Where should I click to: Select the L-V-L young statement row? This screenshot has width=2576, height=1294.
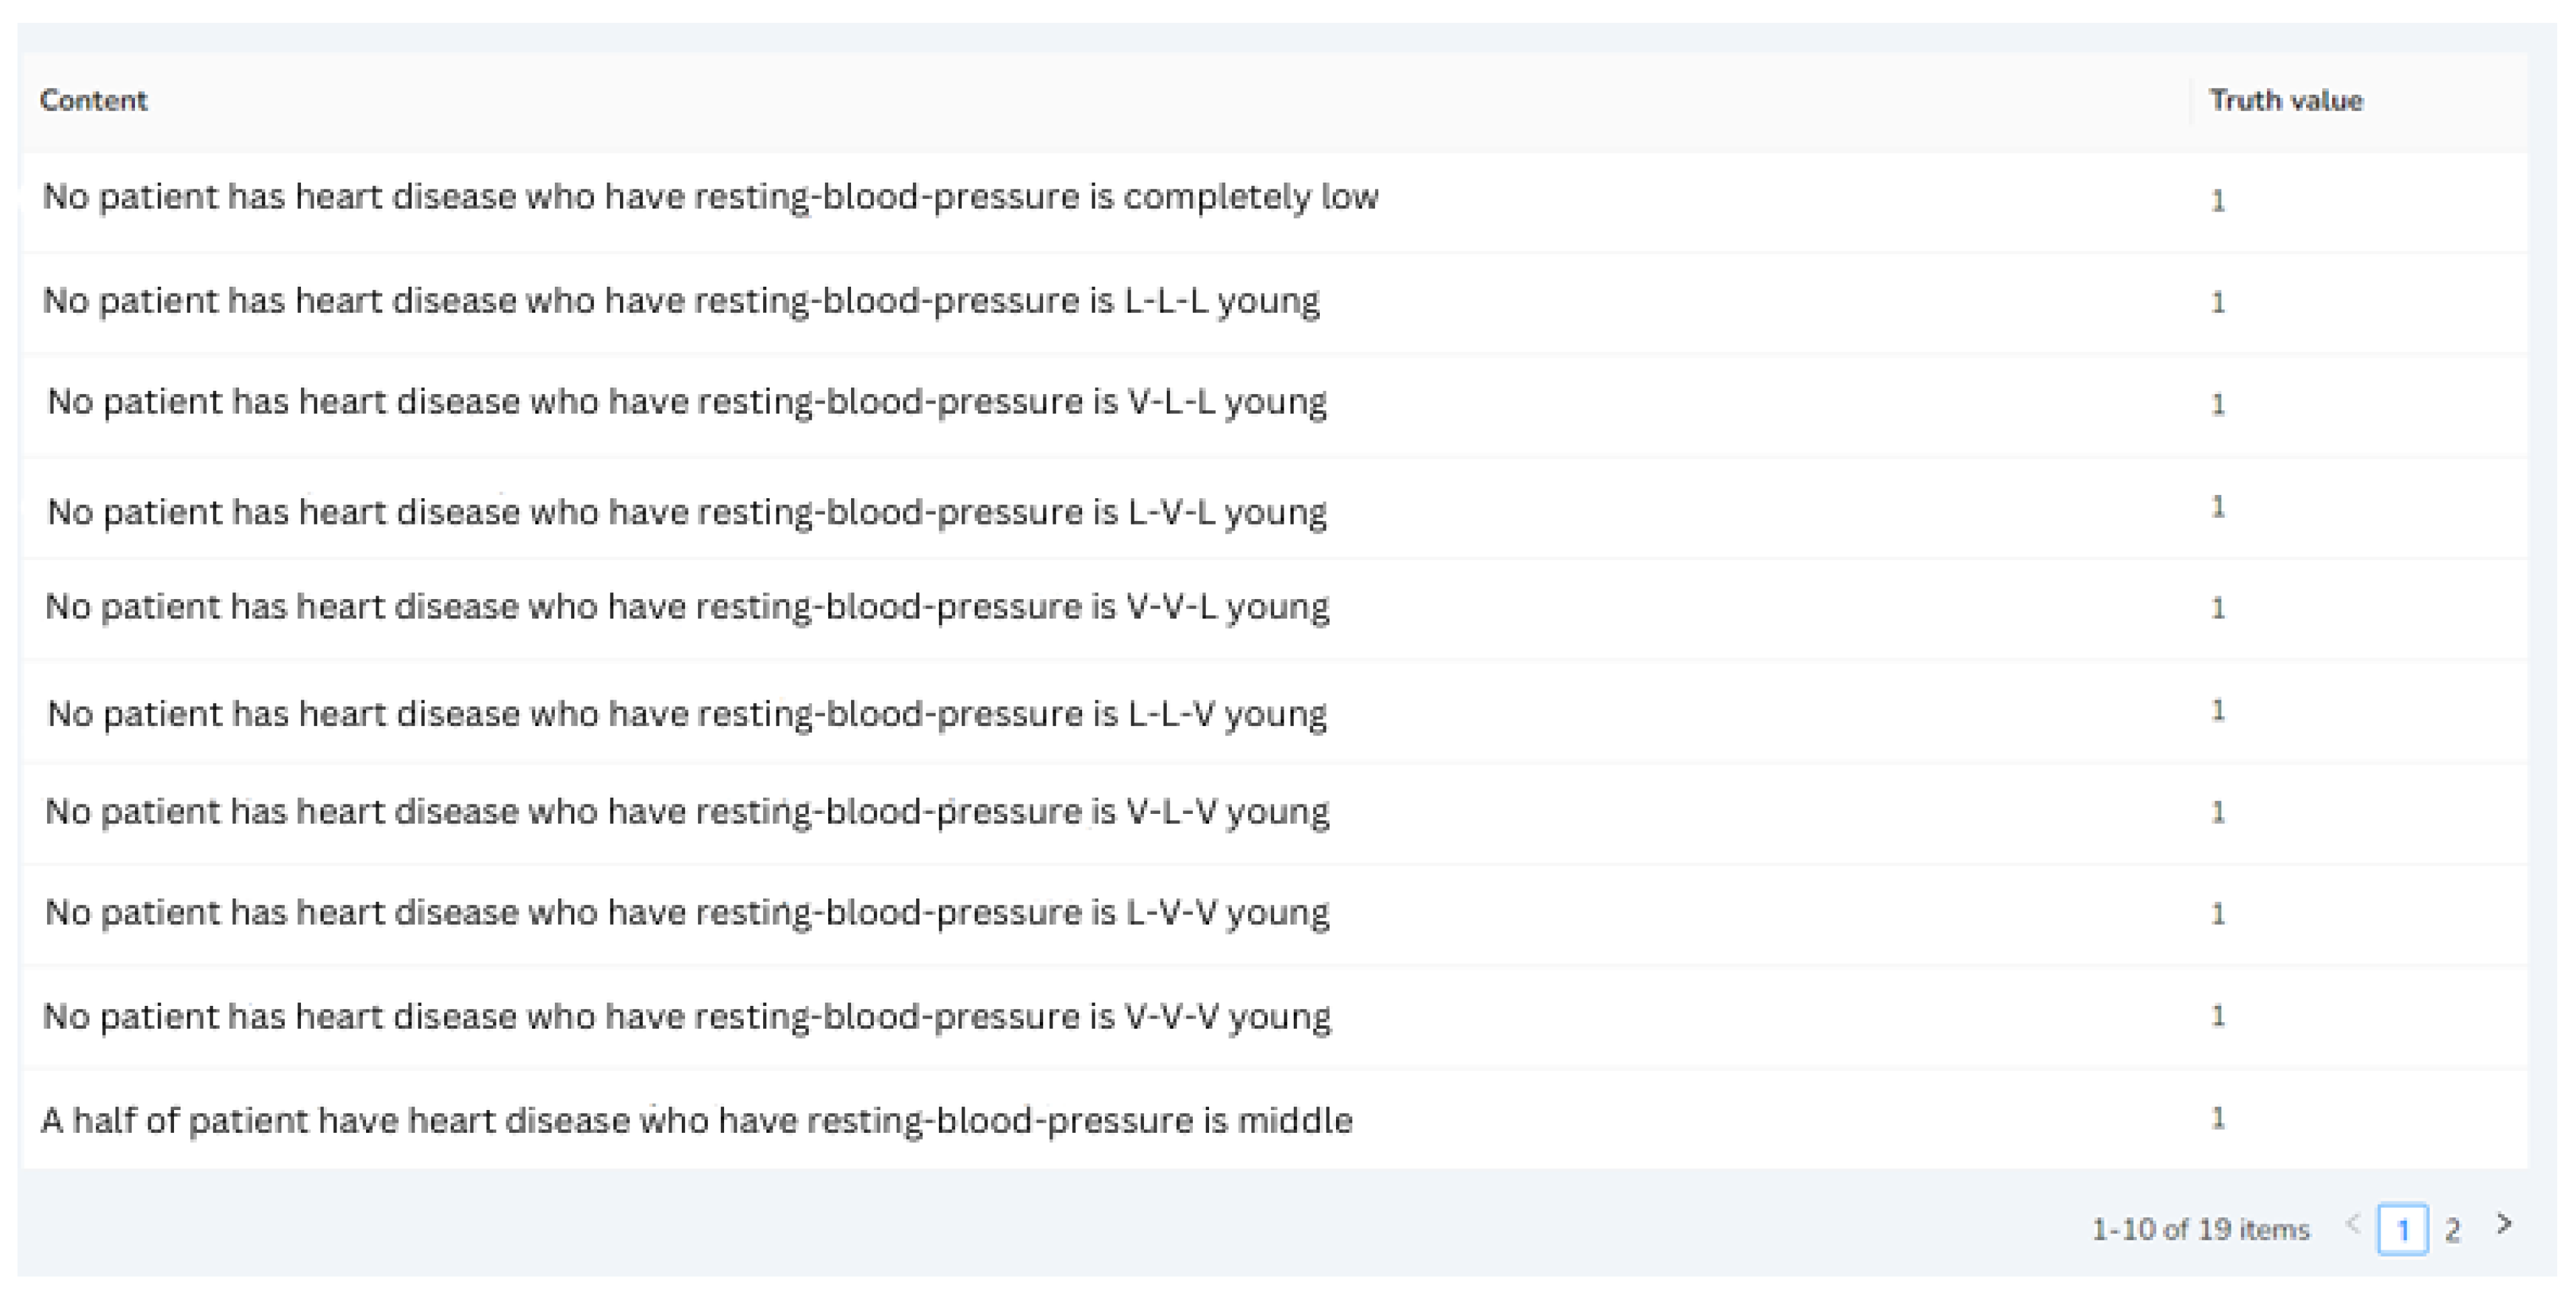(x=686, y=512)
